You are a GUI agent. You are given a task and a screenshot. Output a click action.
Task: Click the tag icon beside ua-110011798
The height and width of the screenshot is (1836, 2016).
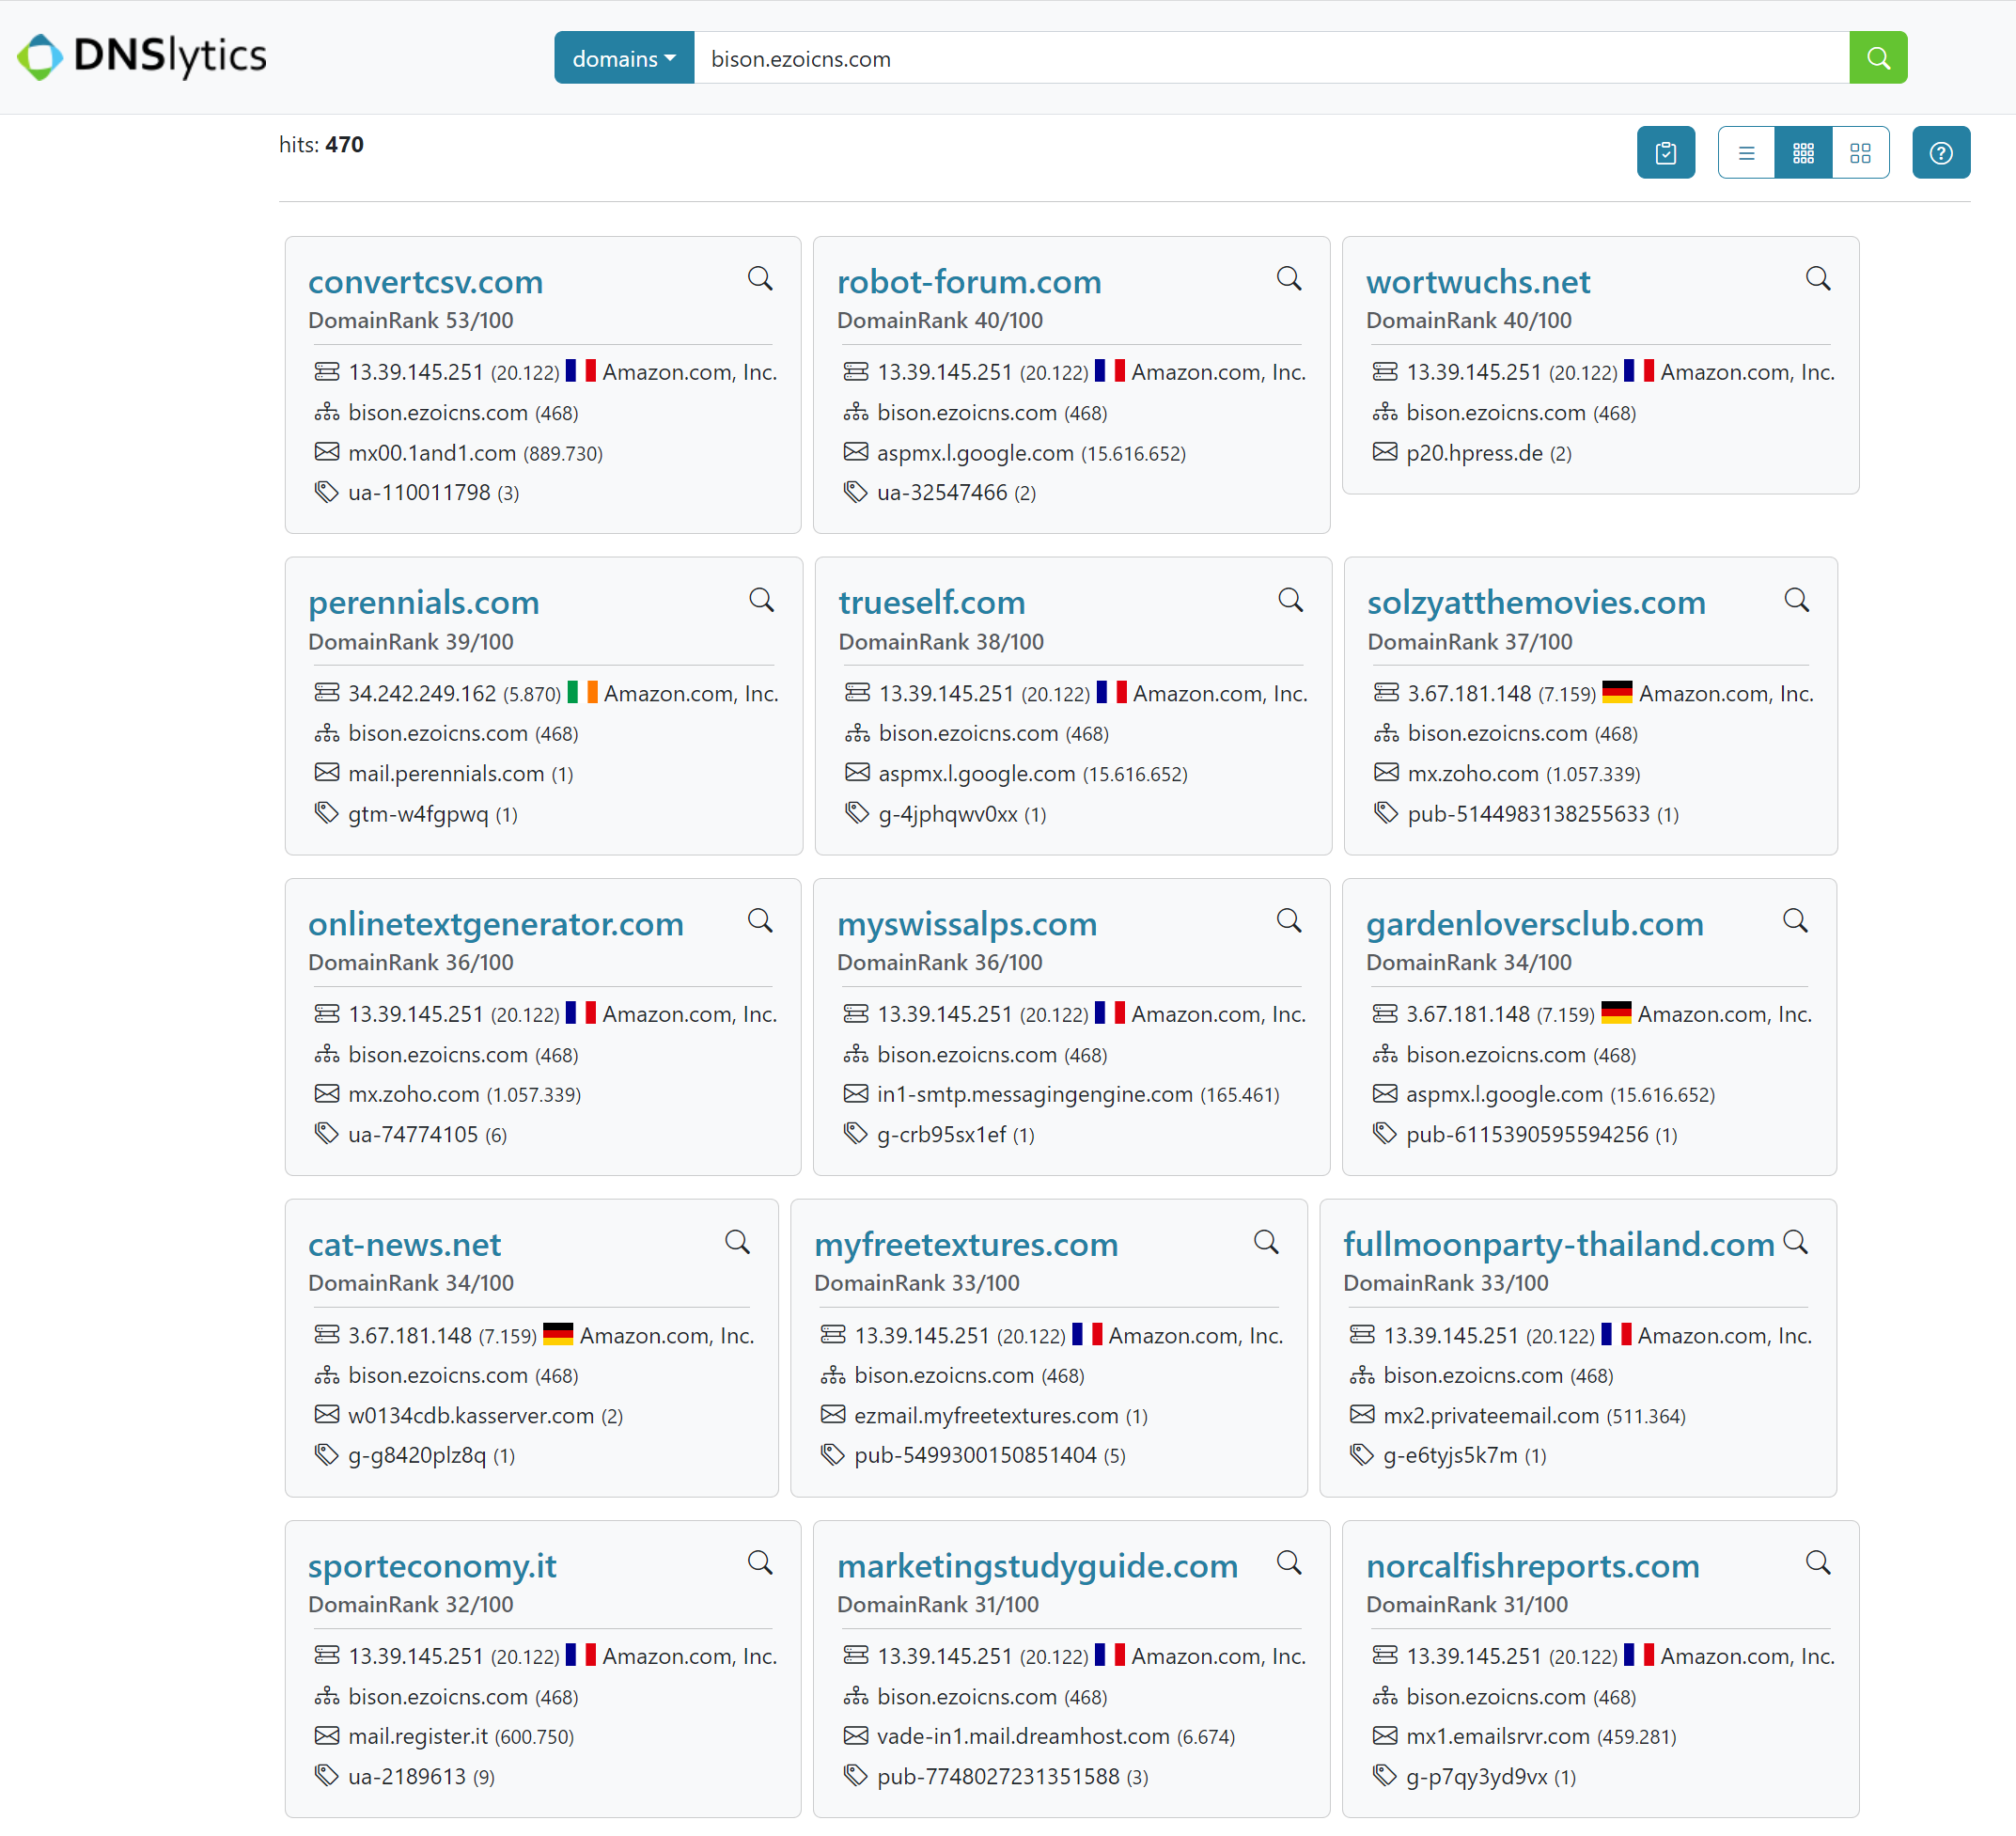click(x=327, y=492)
